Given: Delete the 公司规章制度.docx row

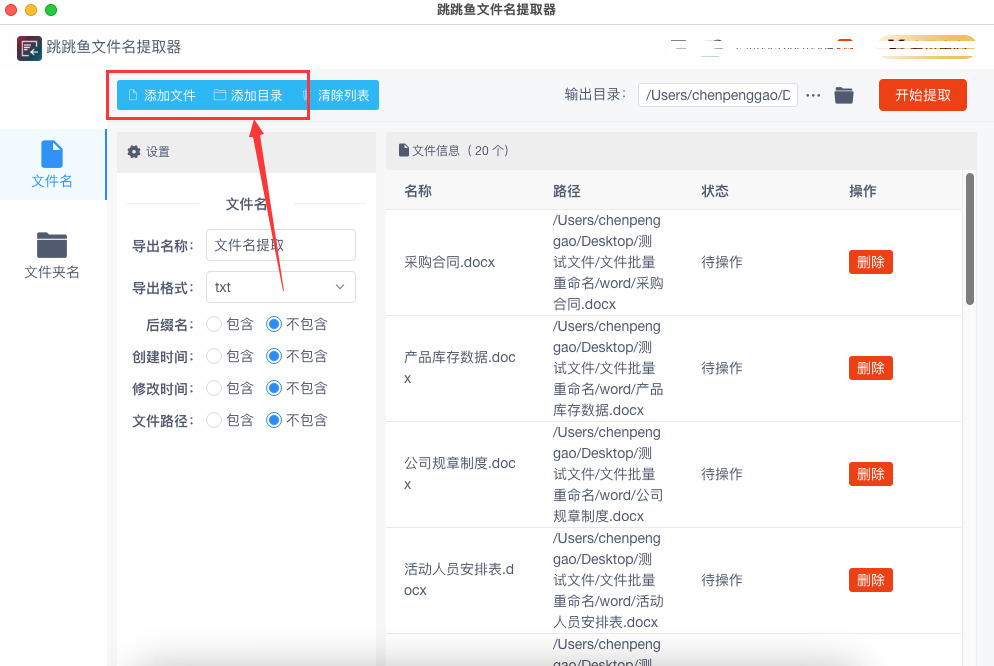Looking at the screenshot, I should [870, 474].
